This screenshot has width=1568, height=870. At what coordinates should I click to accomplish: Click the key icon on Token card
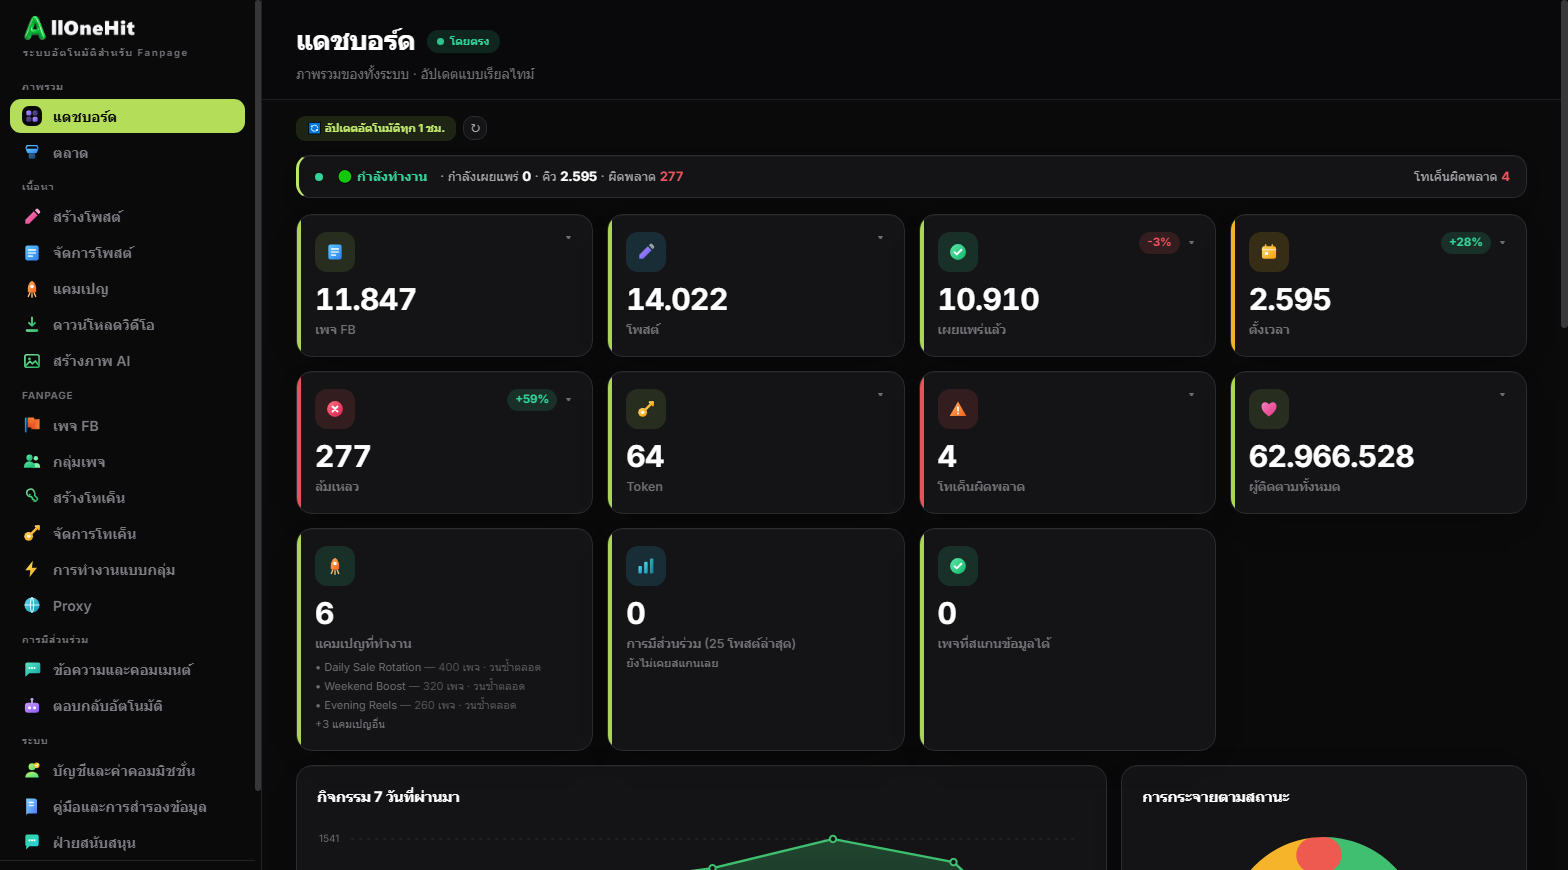[646, 409]
